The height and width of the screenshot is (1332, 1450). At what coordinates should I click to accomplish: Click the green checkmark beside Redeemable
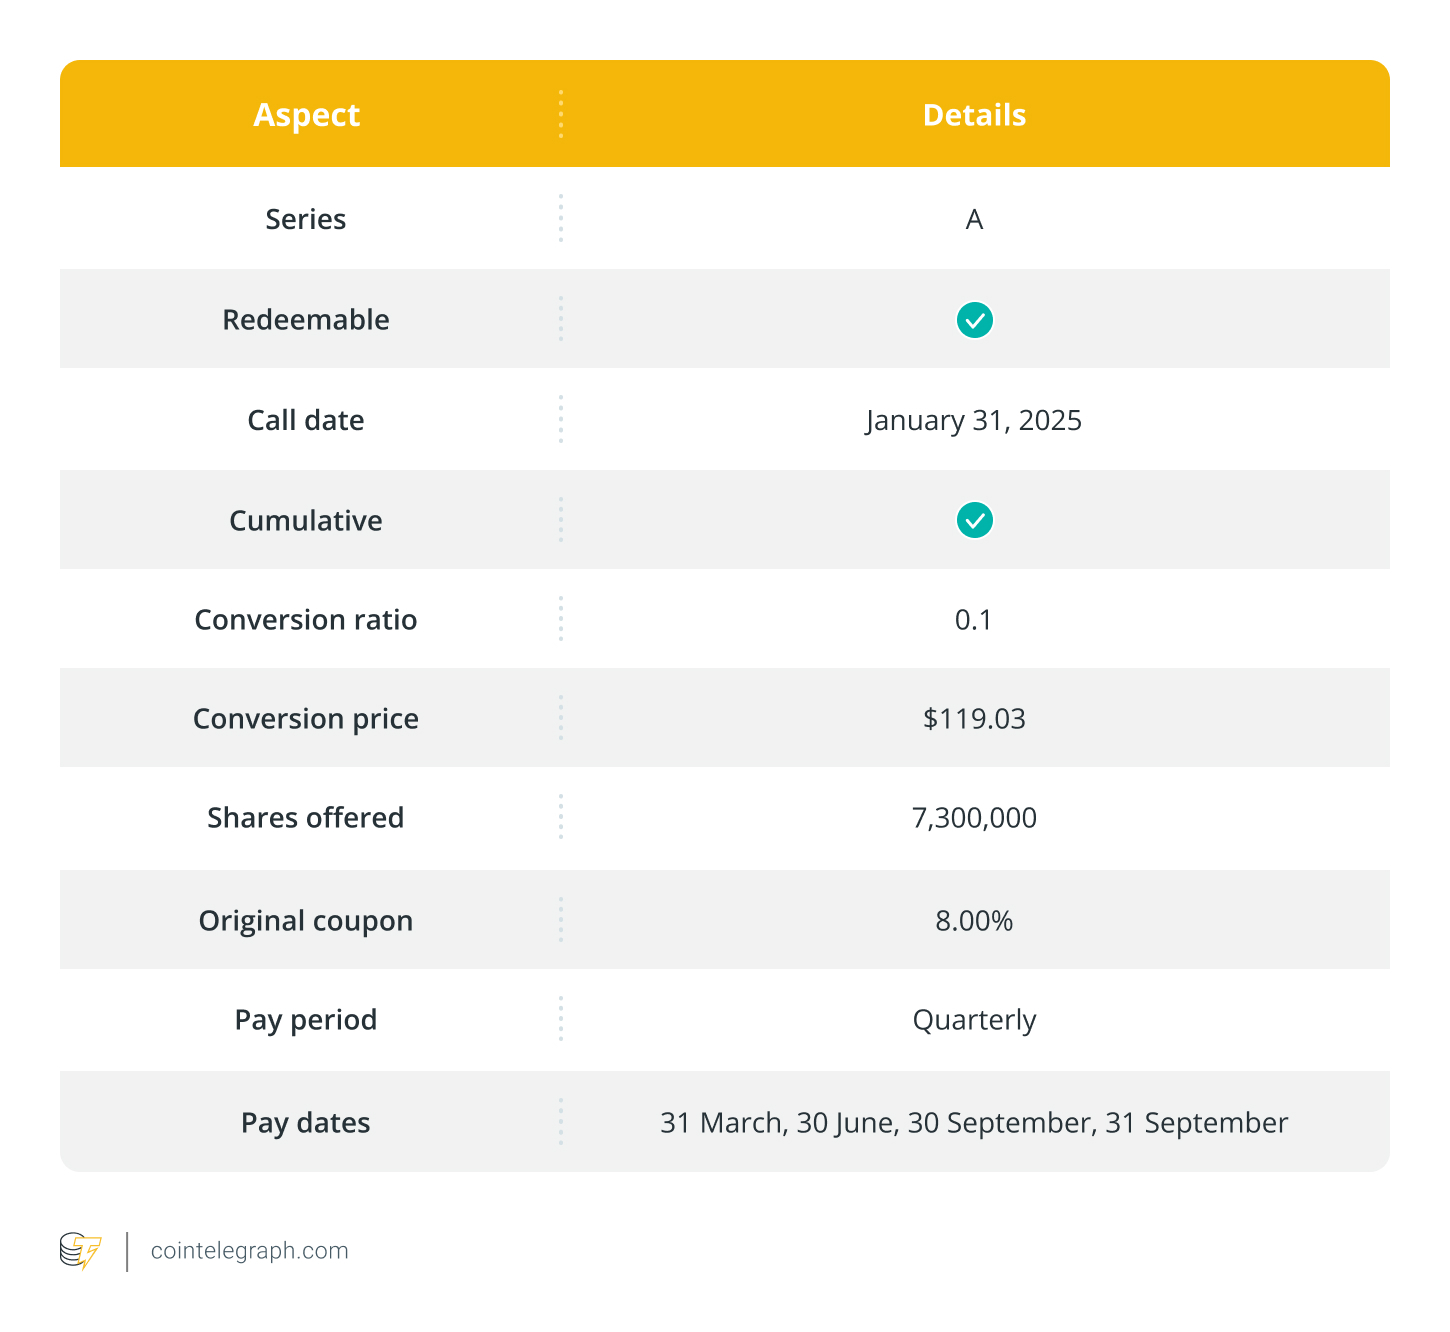[974, 320]
